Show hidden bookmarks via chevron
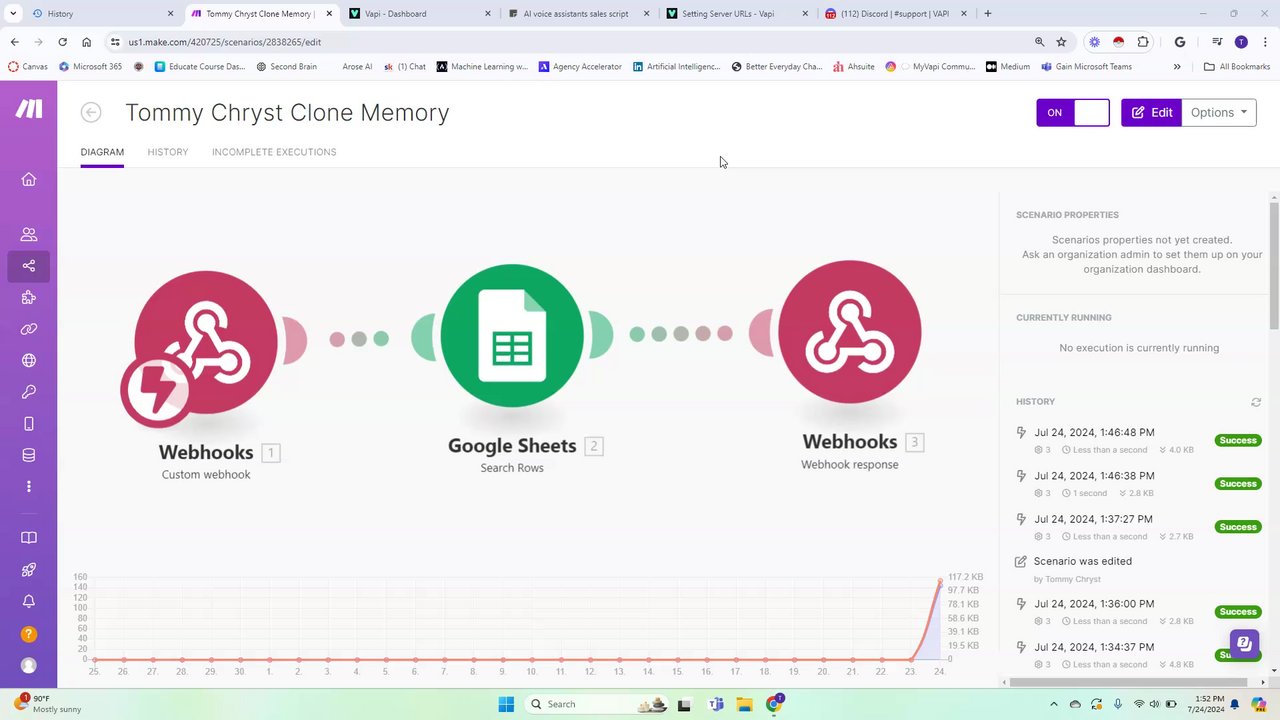The width and height of the screenshot is (1280, 720). [1177, 67]
